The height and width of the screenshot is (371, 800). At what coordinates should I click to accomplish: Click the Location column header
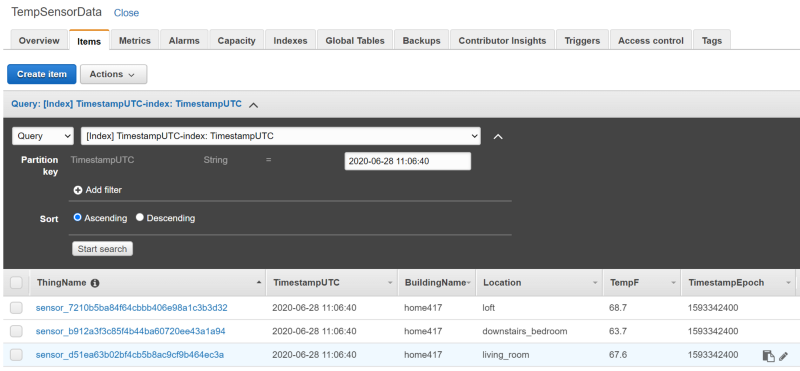click(x=540, y=283)
